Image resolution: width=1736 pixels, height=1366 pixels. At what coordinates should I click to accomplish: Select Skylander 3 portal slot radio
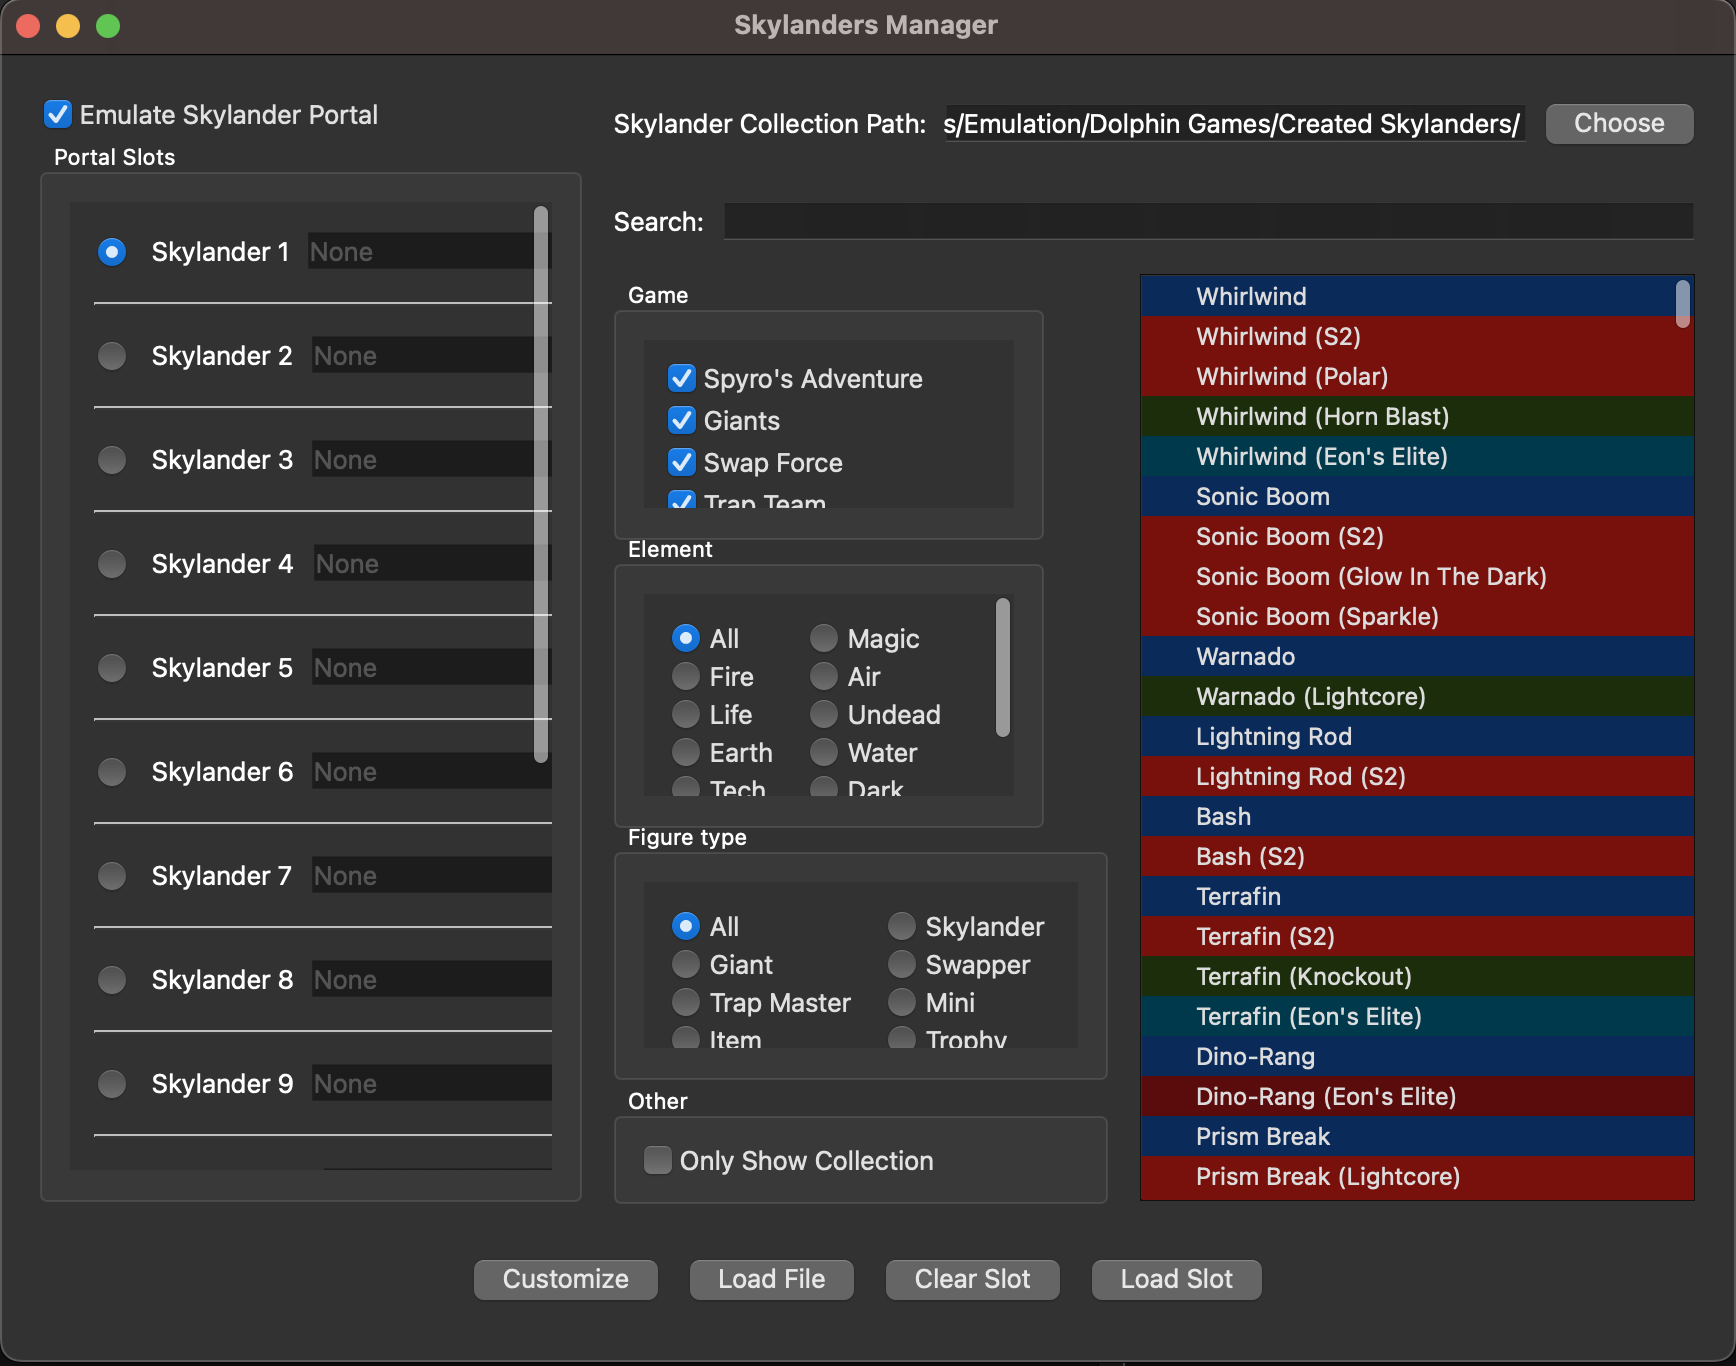112,460
